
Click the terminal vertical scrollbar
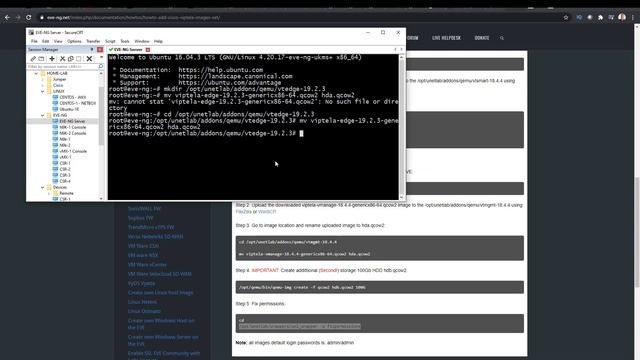click(402, 127)
